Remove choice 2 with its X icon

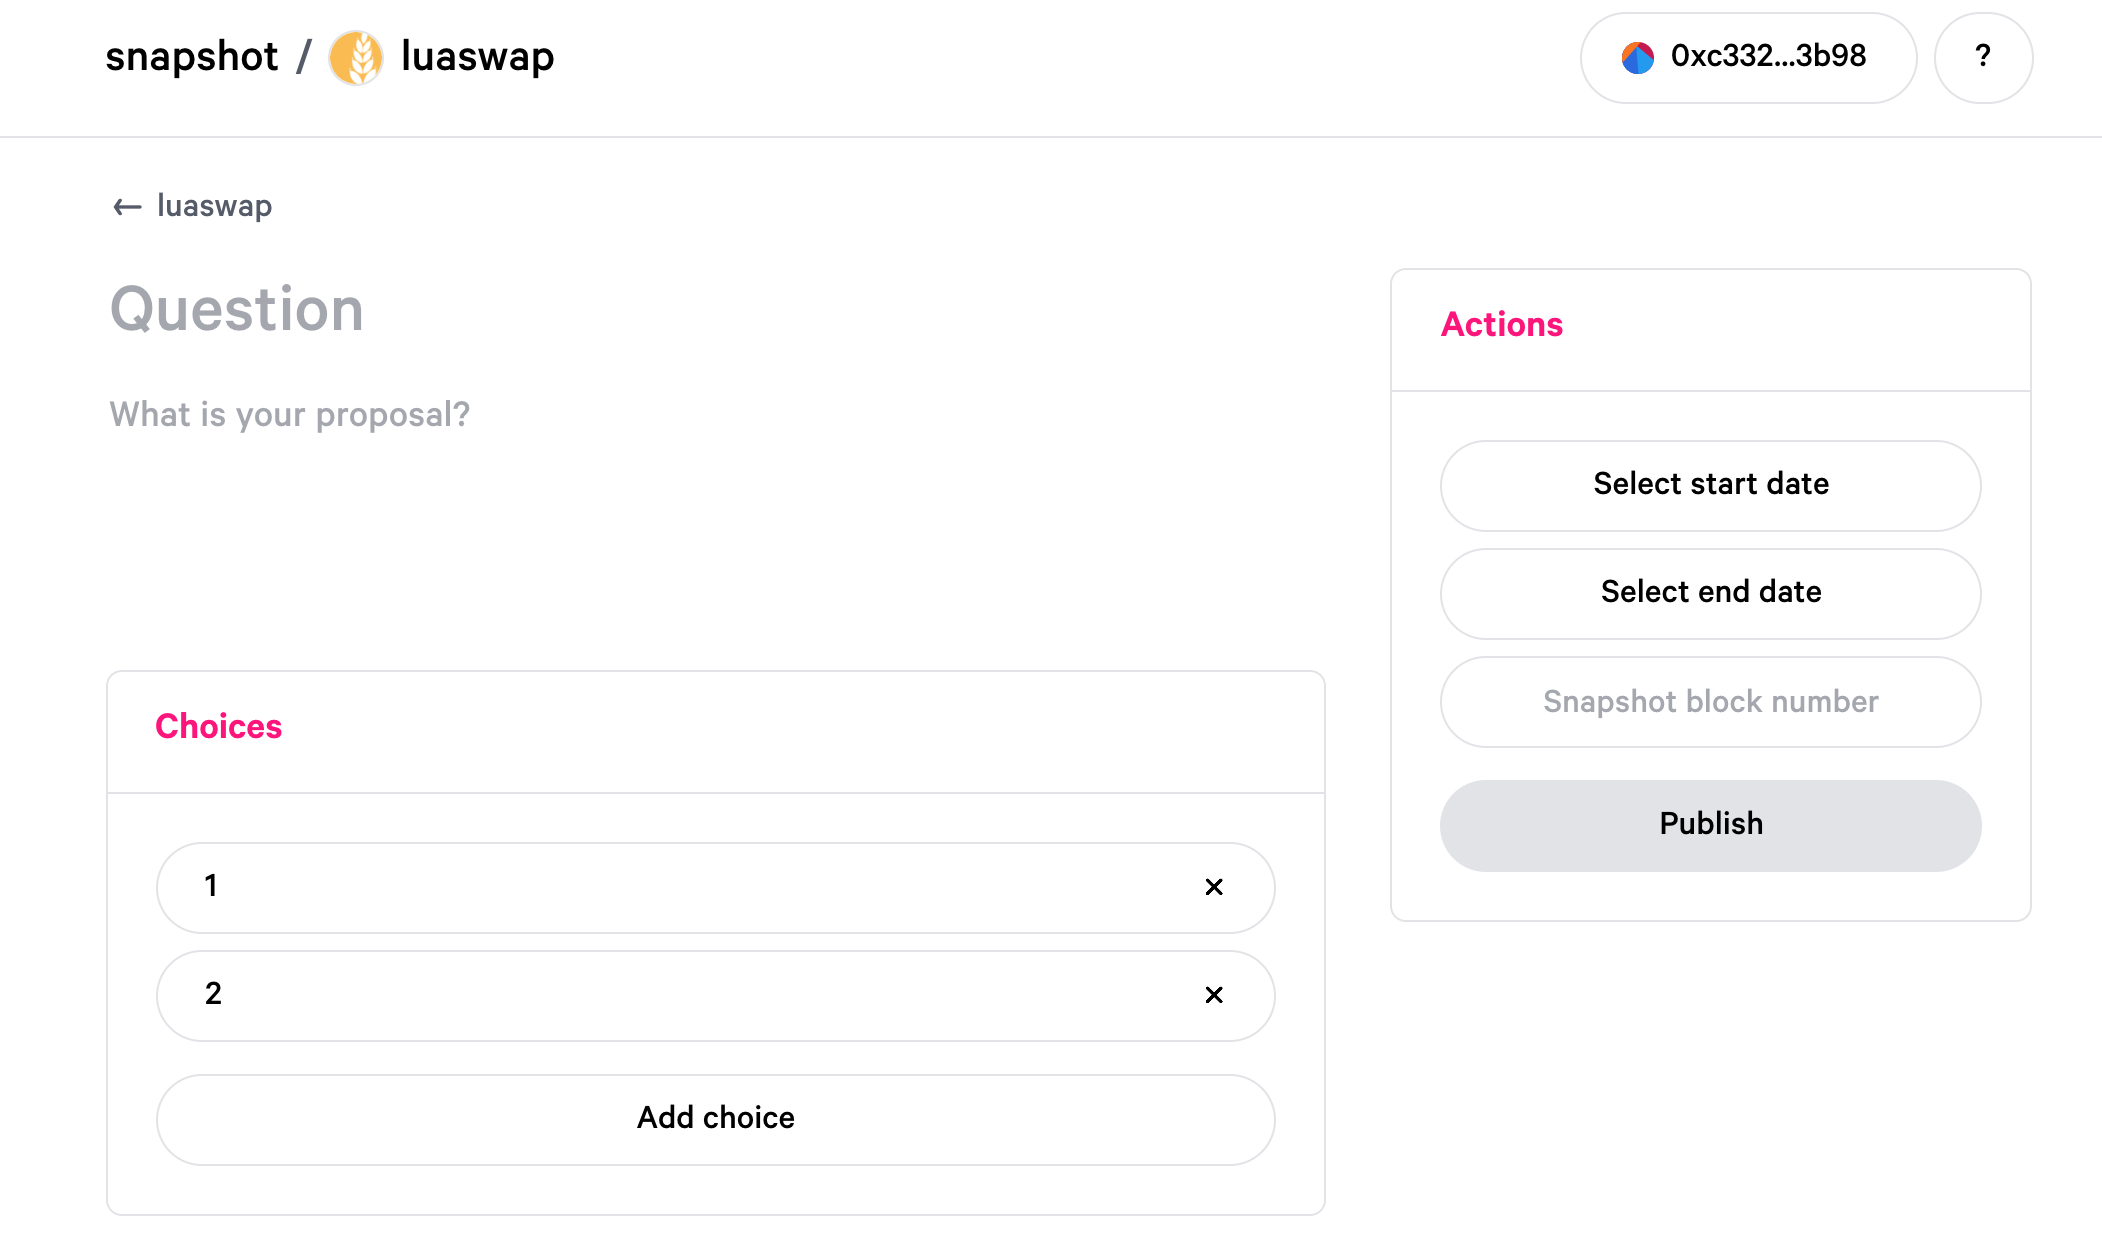[1214, 995]
